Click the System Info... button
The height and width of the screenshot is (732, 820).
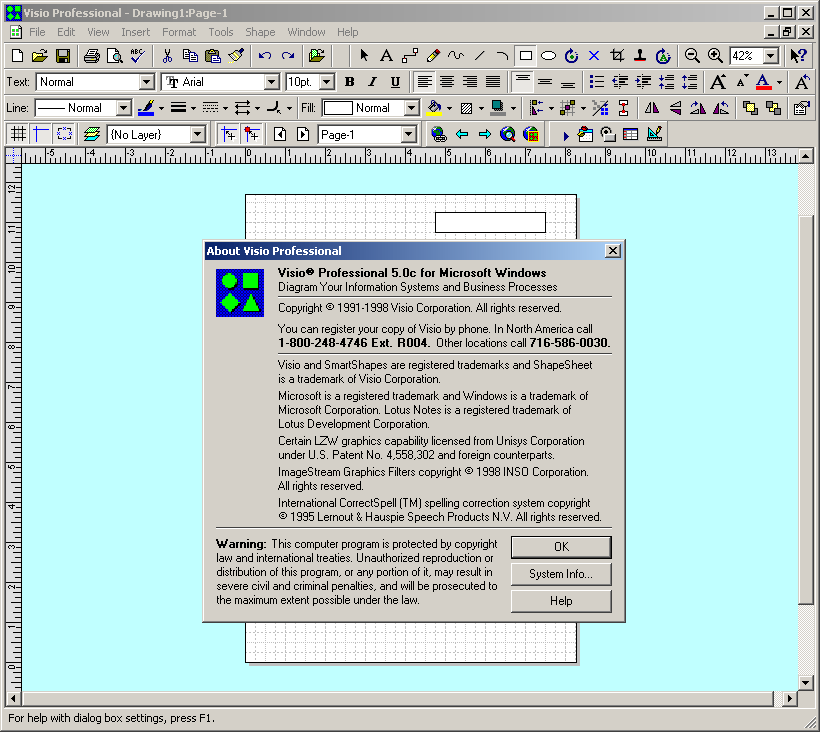tap(561, 574)
